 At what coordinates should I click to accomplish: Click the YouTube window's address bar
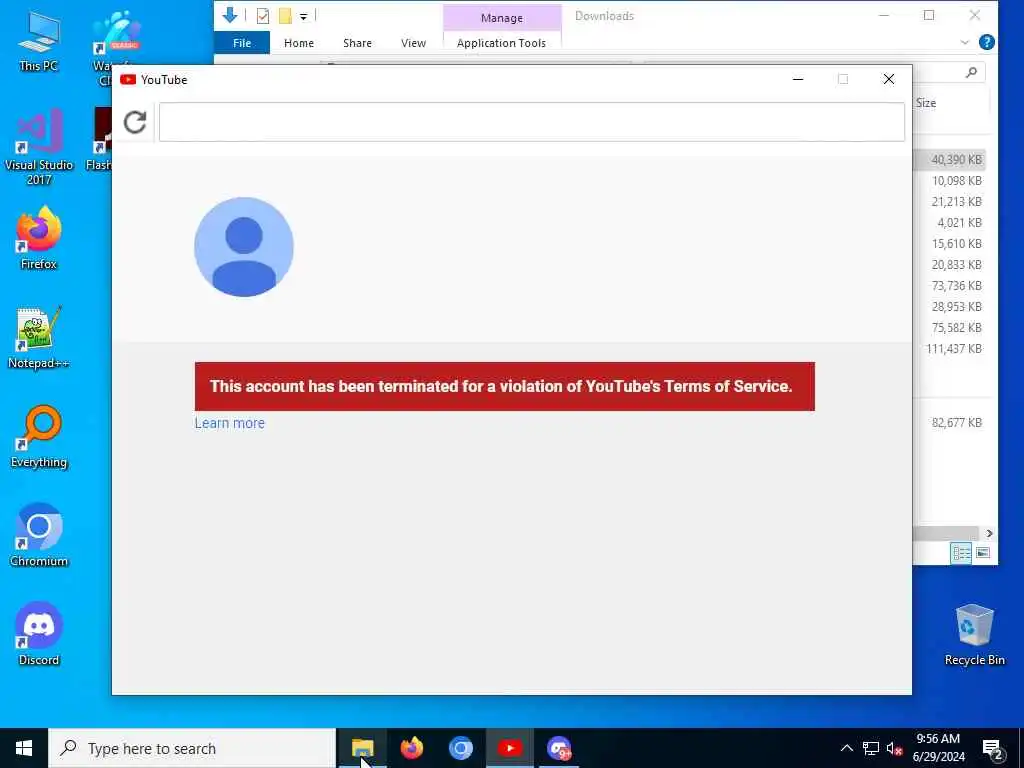pos(532,121)
